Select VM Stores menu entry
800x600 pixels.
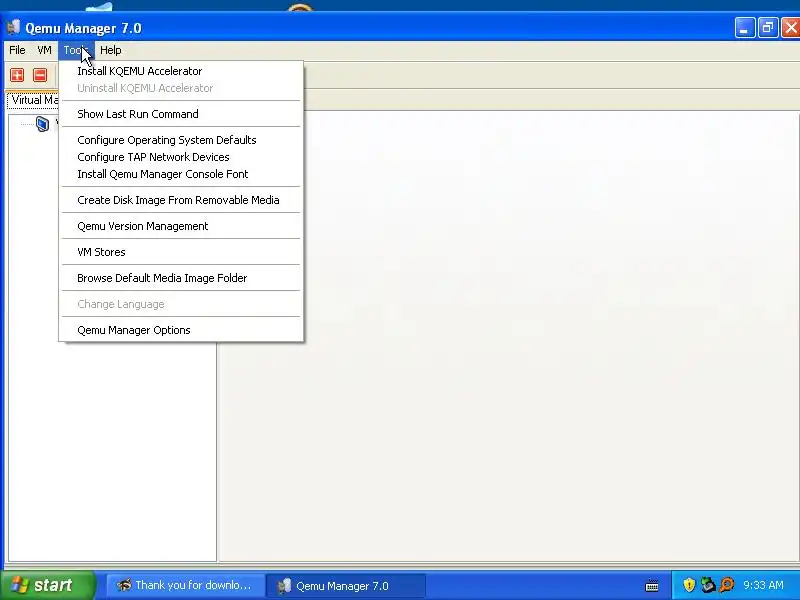click(x=181, y=252)
